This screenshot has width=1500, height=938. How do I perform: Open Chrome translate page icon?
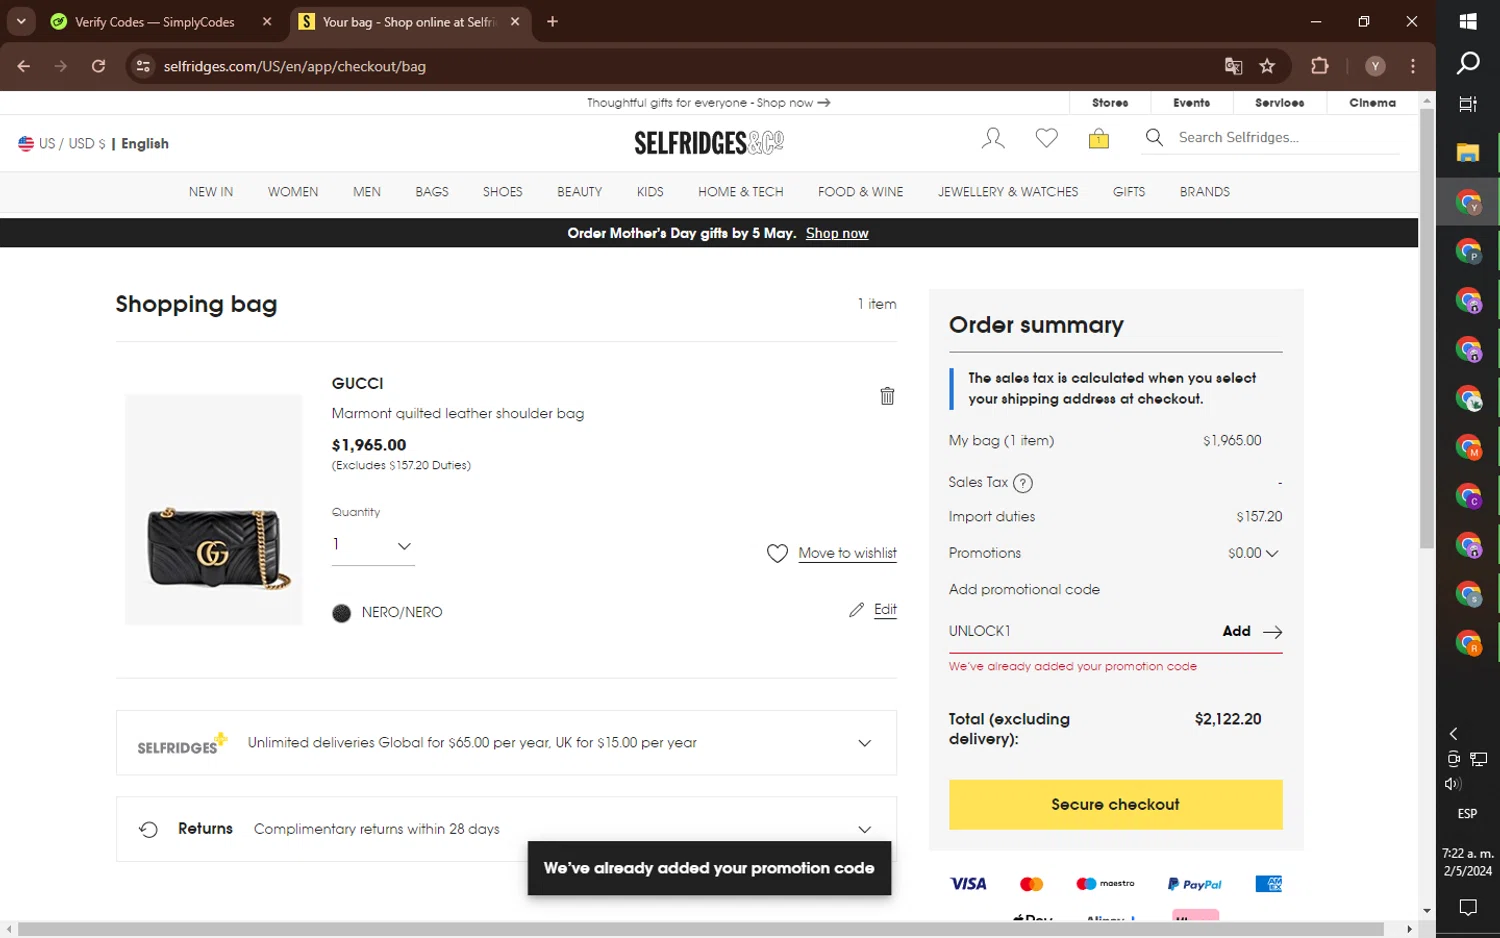(x=1233, y=66)
